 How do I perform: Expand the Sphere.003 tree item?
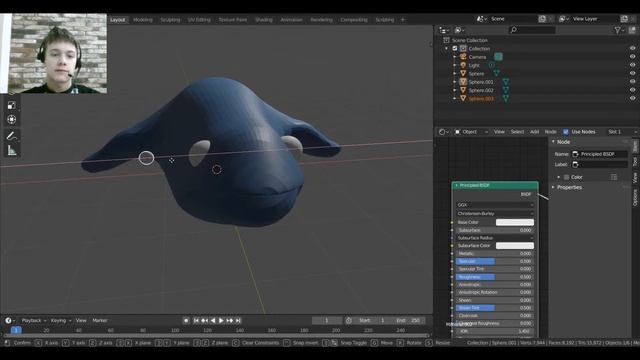click(455, 98)
